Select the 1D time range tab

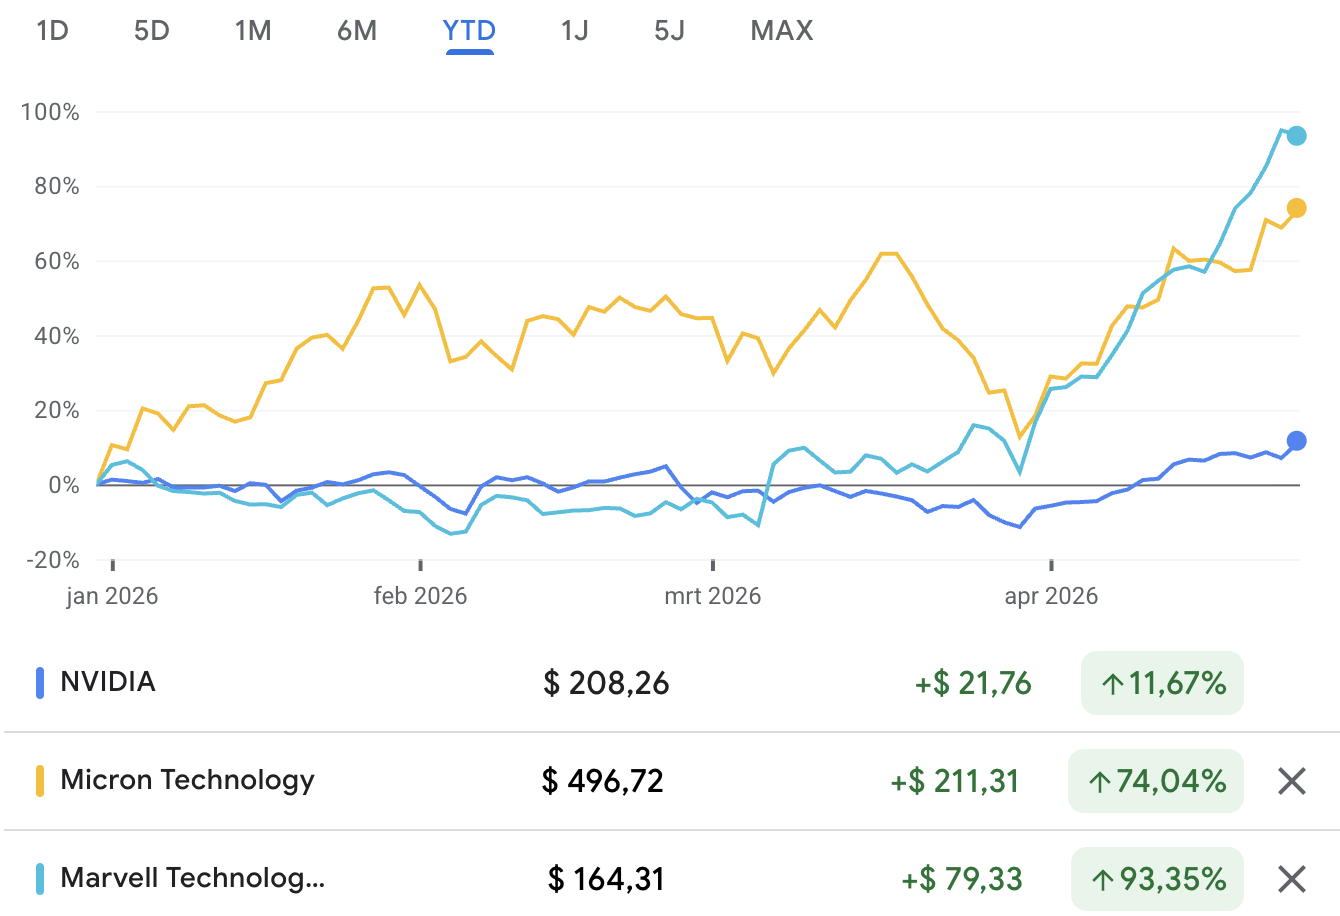tap(52, 31)
